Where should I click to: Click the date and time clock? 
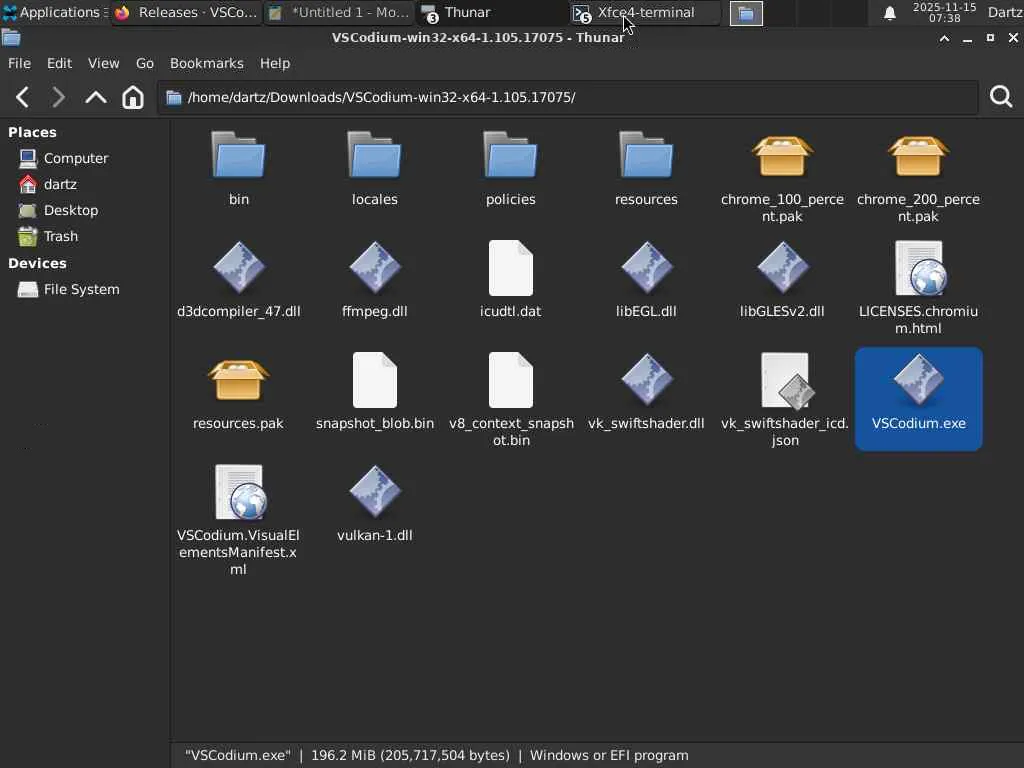click(944, 12)
